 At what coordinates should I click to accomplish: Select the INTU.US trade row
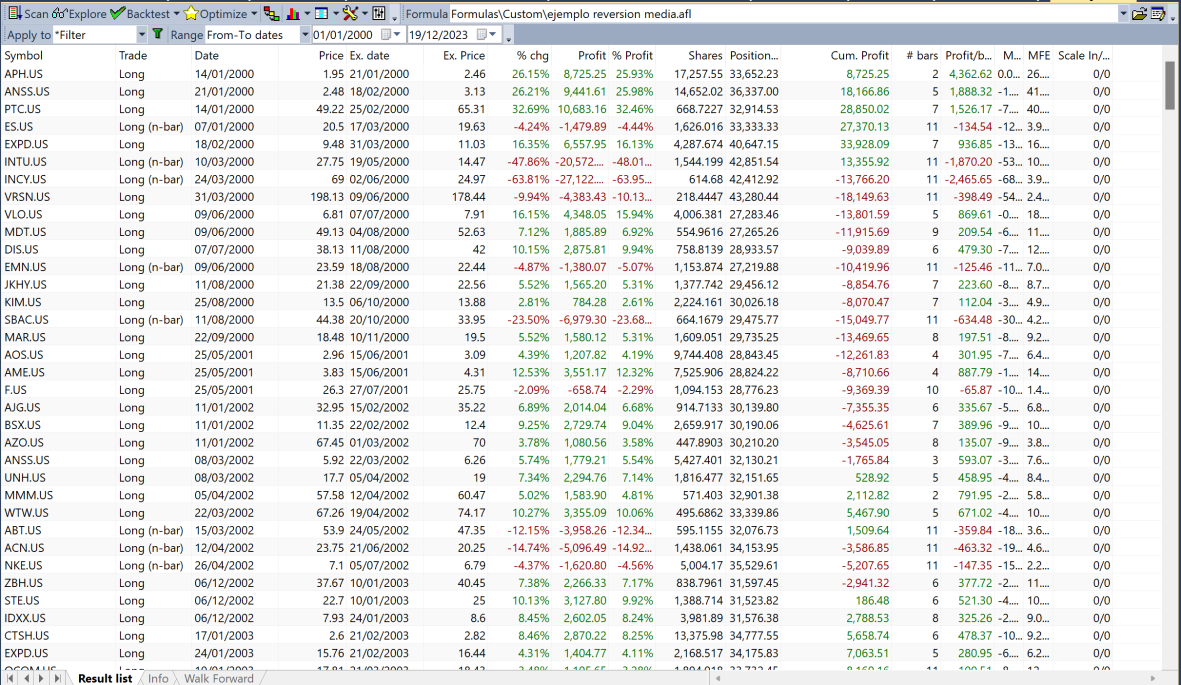pos(557,161)
